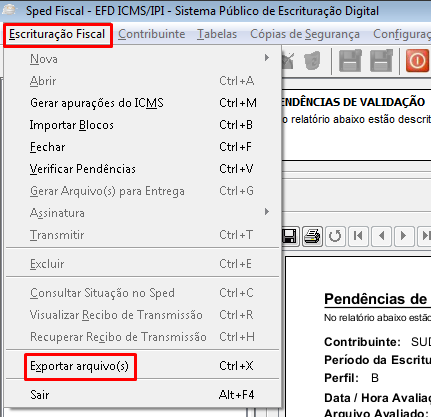431x417 pixels.
Task: Click the red power exit toolbar icon
Action: tap(417, 61)
